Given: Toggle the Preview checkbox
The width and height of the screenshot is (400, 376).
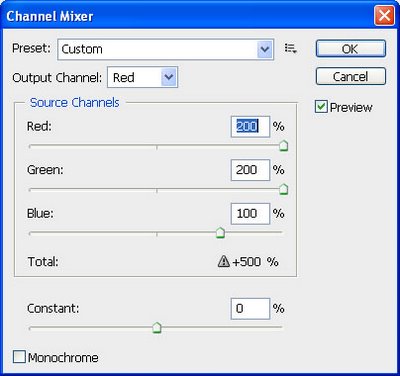Looking at the screenshot, I should [321, 107].
